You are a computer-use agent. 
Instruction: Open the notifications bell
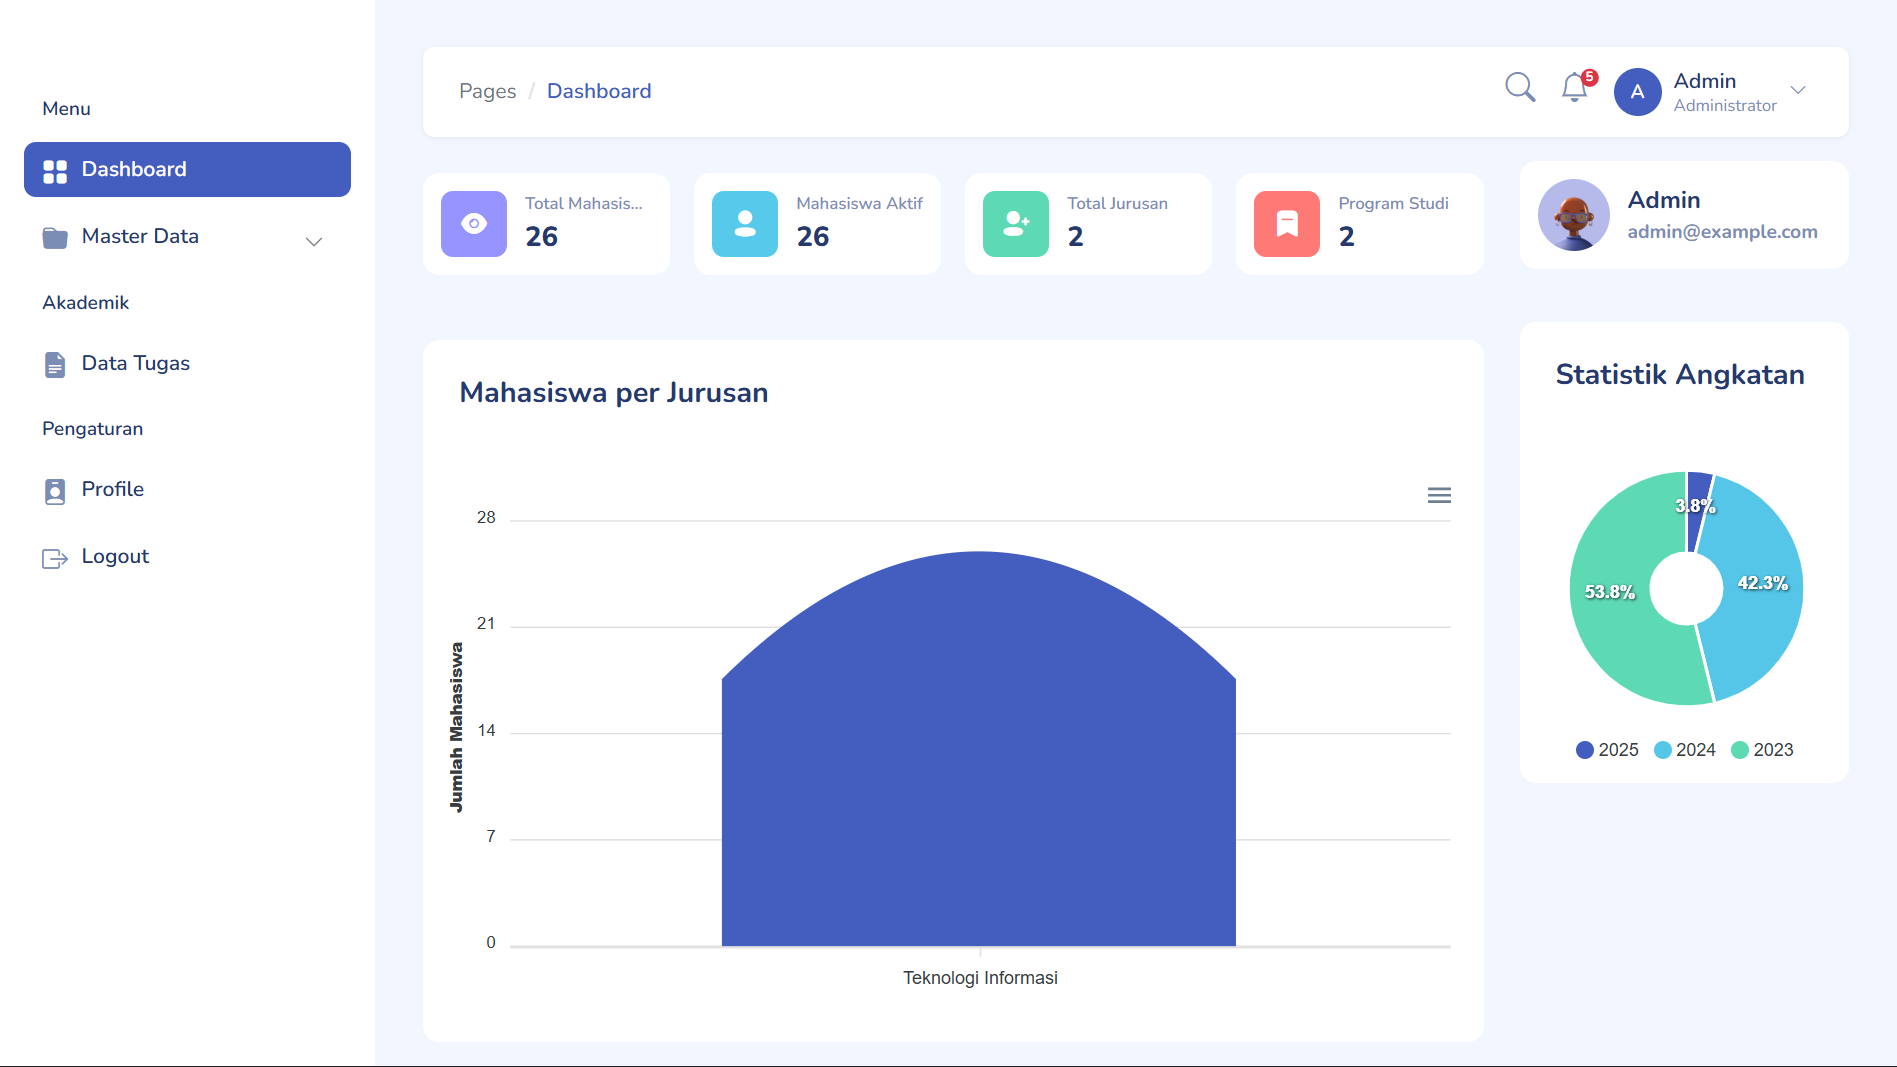(1574, 89)
